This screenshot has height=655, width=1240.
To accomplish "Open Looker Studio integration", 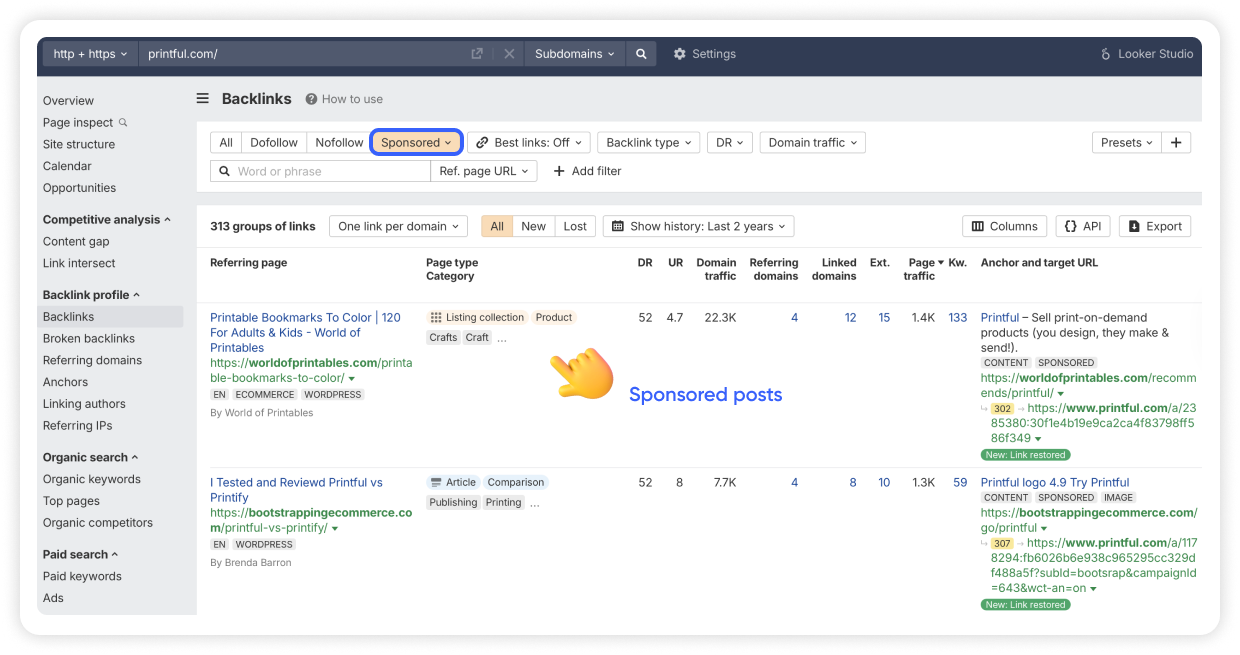I will (x=1146, y=54).
